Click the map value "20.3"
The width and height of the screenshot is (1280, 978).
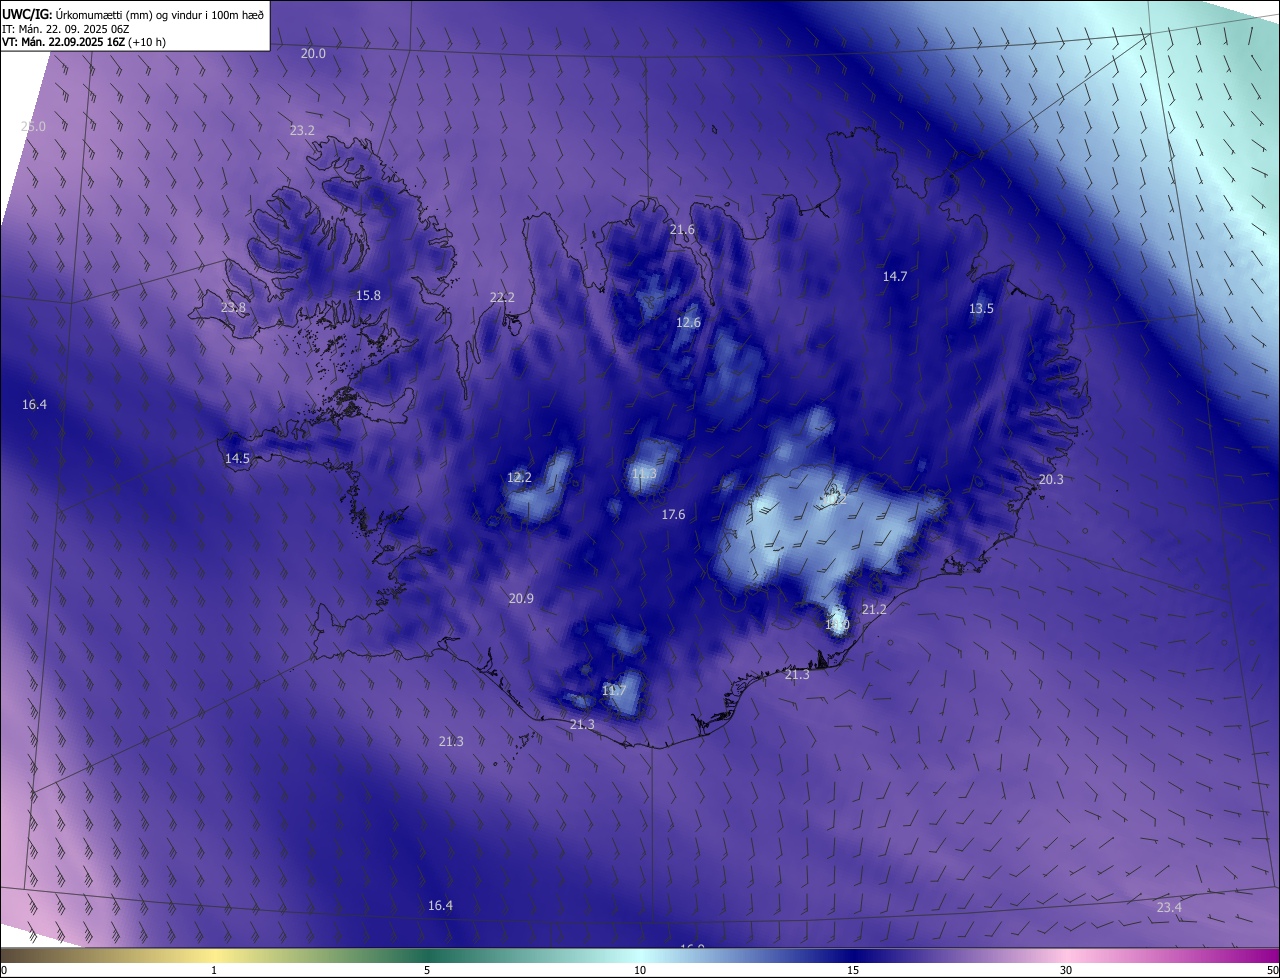pos(1051,479)
